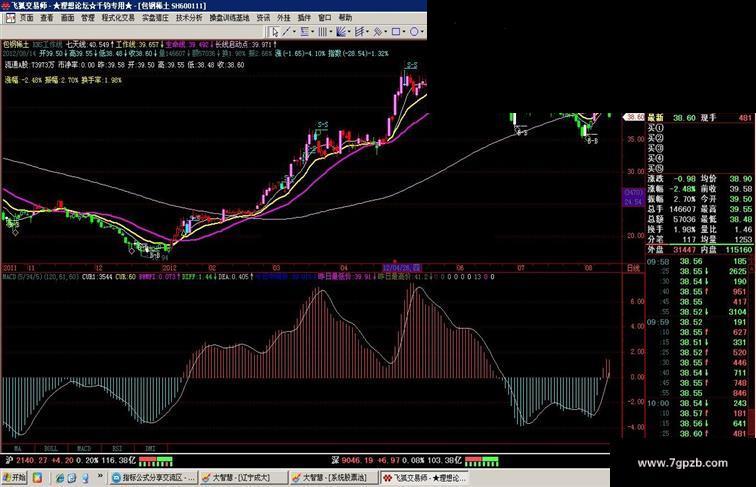The height and width of the screenshot is (487, 756).
Task: Switch to the MACD indicator tab
Action: (x=84, y=448)
